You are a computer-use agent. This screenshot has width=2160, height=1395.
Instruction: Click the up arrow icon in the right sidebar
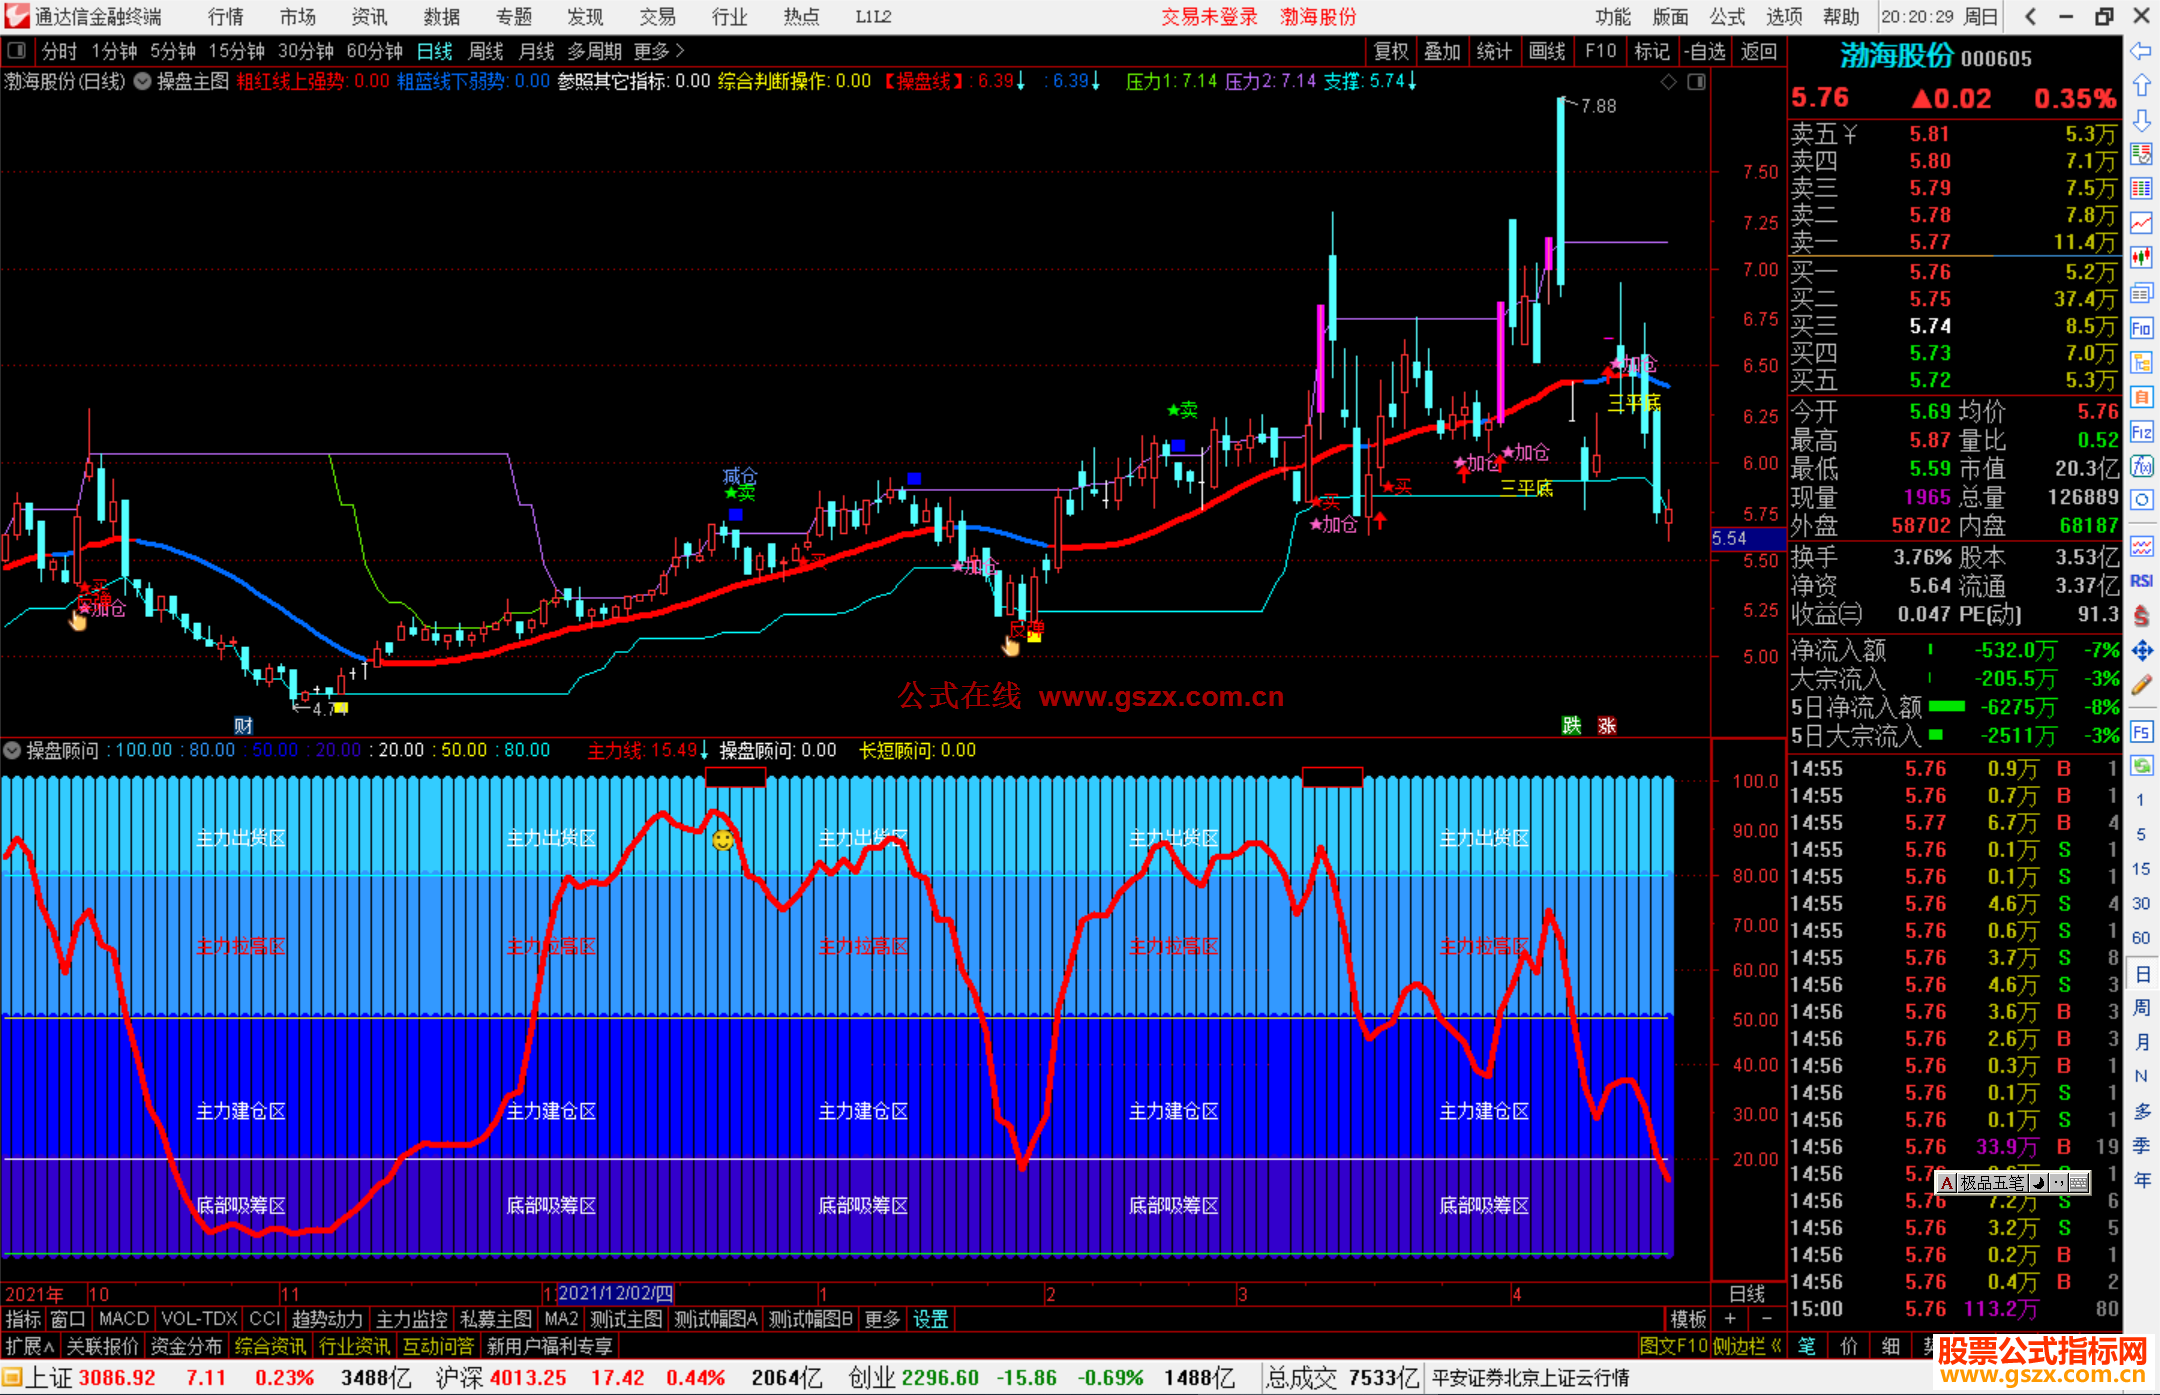pos(2141,86)
